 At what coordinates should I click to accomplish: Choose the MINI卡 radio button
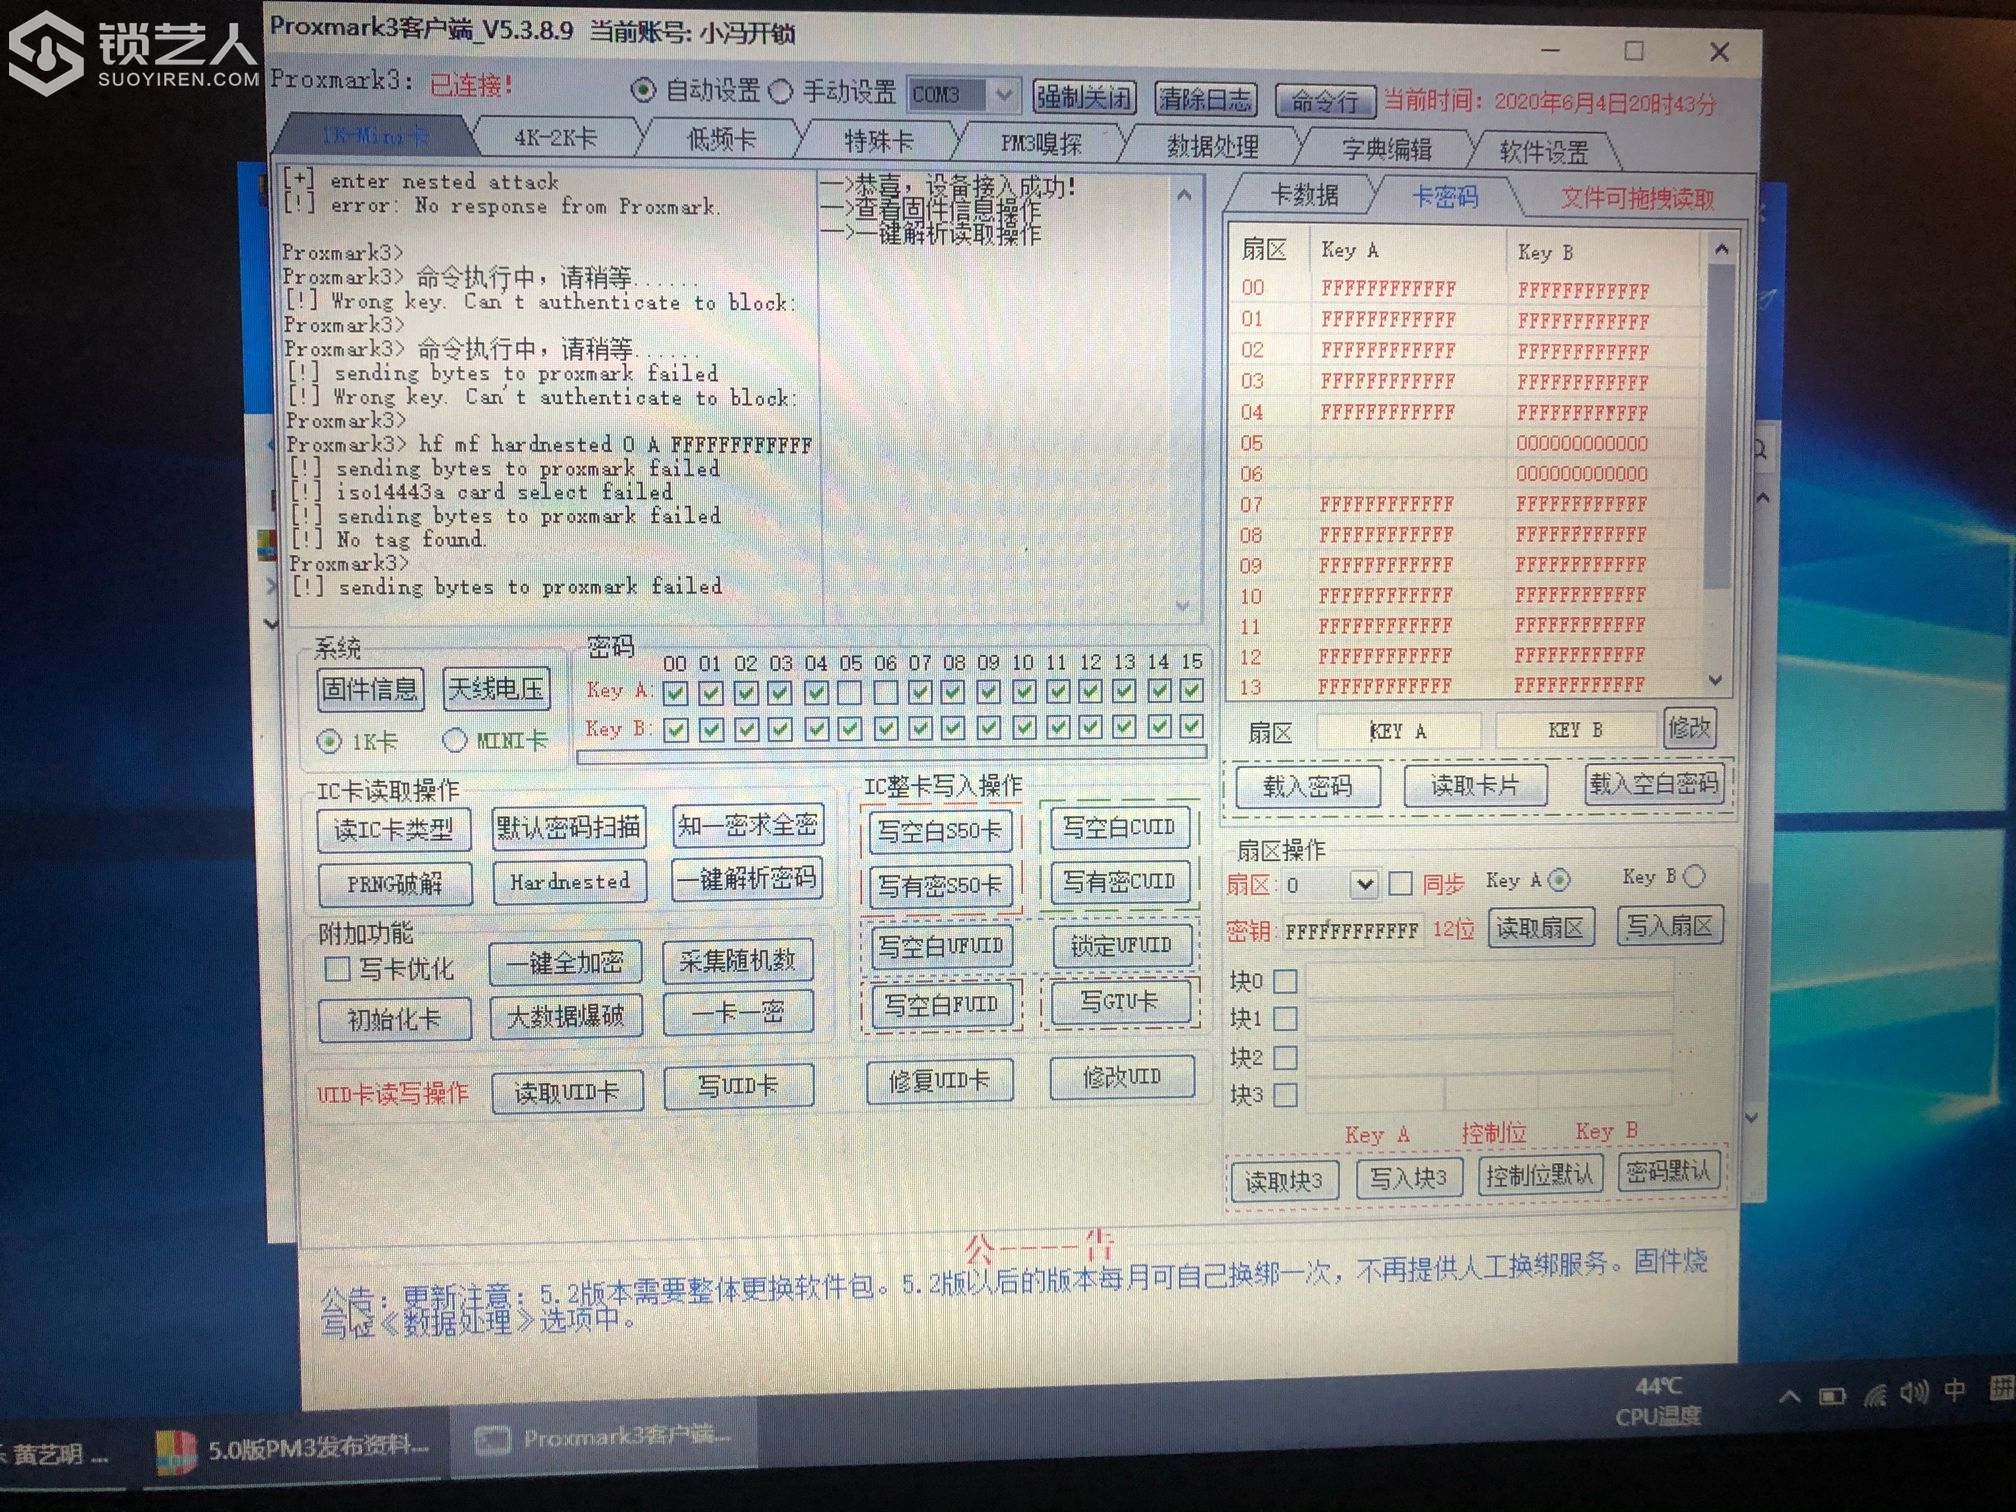455,740
